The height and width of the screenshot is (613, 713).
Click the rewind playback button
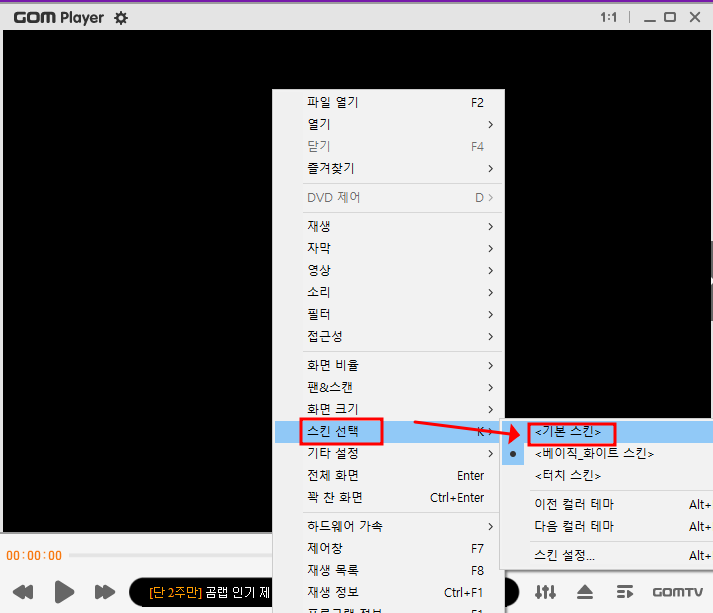[23, 592]
